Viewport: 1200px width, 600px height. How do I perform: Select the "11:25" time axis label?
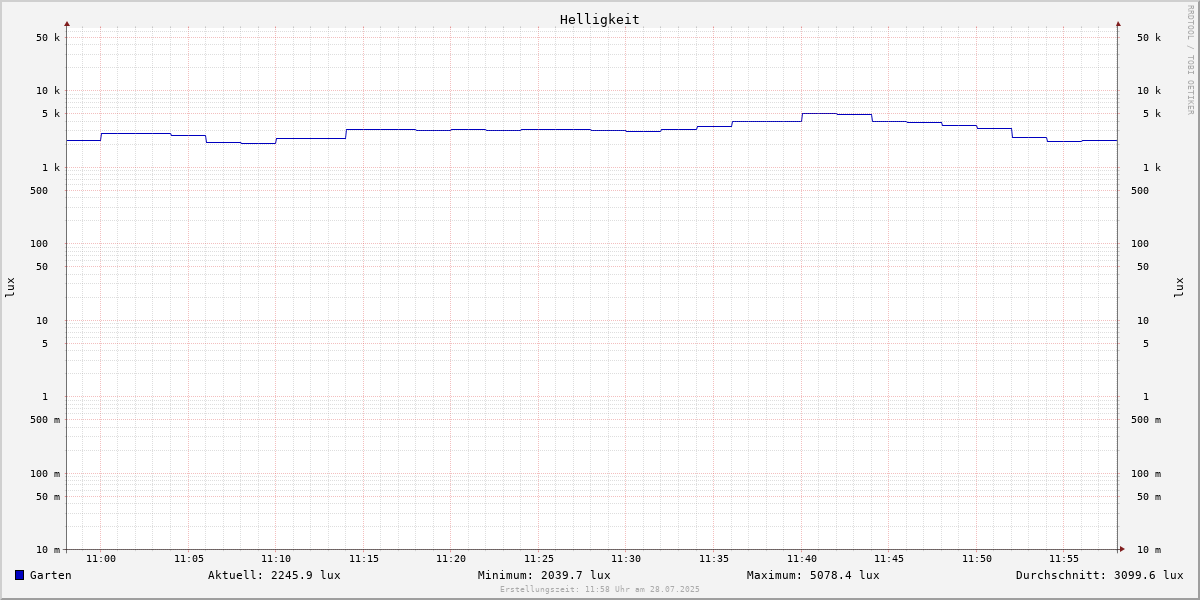[x=539, y=559]
